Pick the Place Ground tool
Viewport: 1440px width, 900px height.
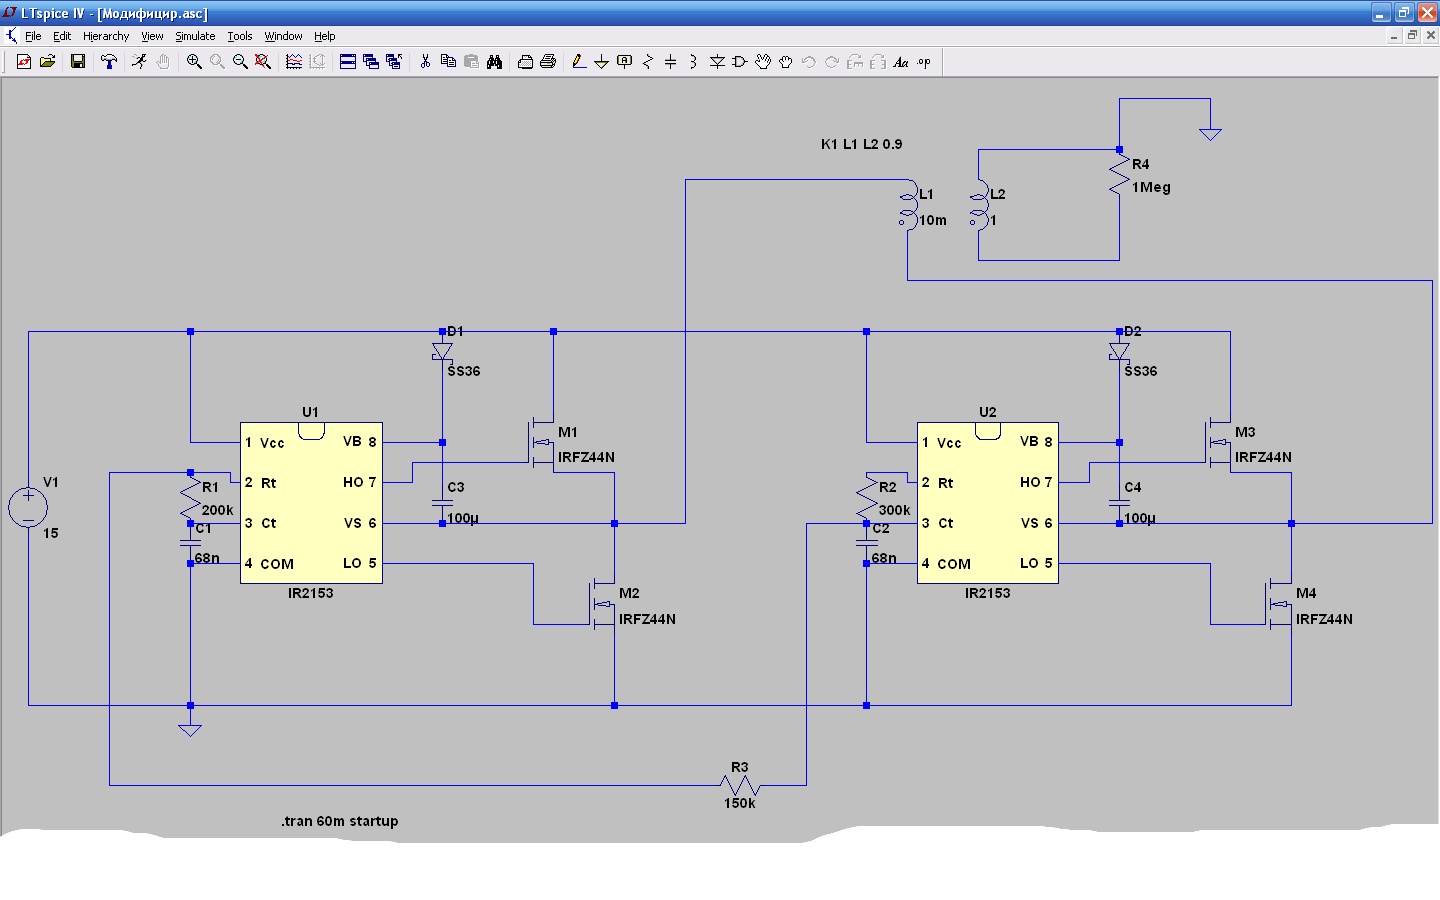(x=601, y=62)
